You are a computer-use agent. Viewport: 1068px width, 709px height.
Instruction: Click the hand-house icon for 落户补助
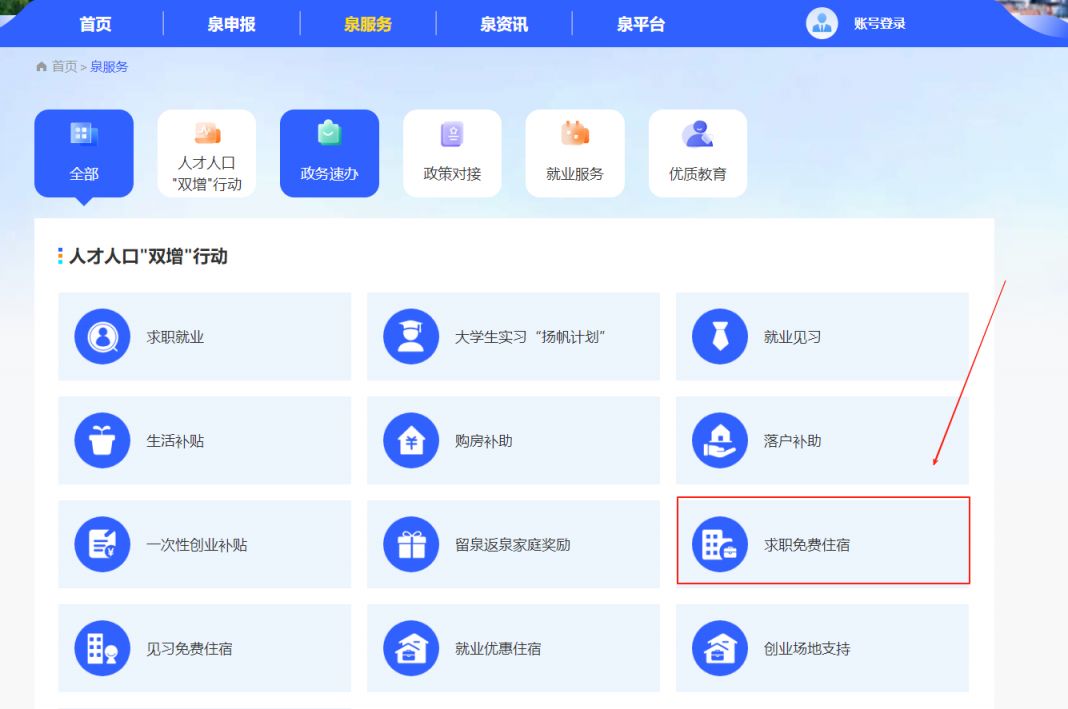pyautogui.click(x=720, y=441)
